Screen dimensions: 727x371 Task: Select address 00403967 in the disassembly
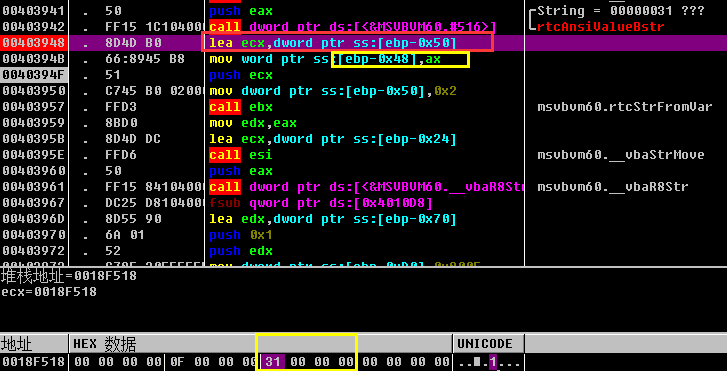tap(33, 203)
